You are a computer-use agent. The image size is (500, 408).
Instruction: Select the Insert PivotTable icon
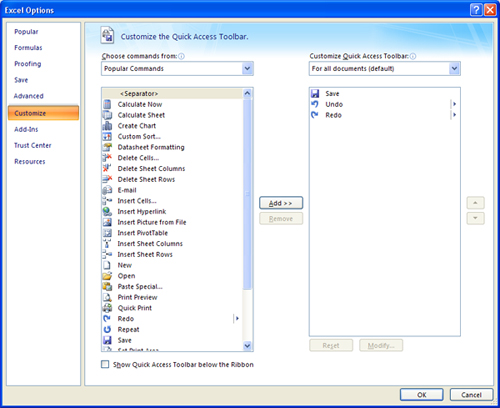point(107,233)
